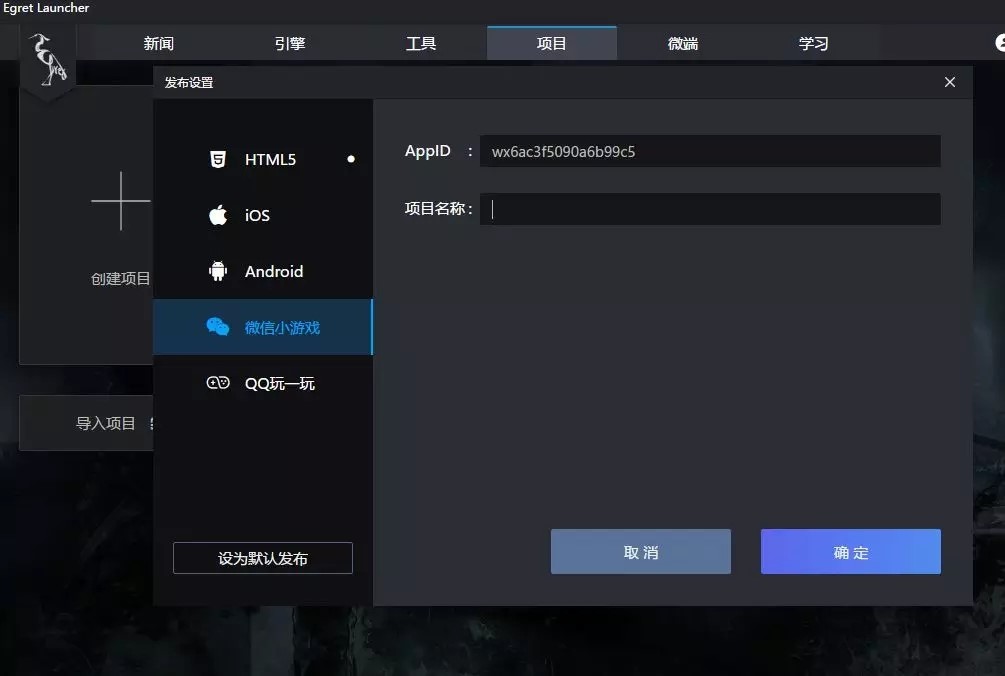Click the Apple iOS icon
This screenshot has width=1005, height=676.
218,215
